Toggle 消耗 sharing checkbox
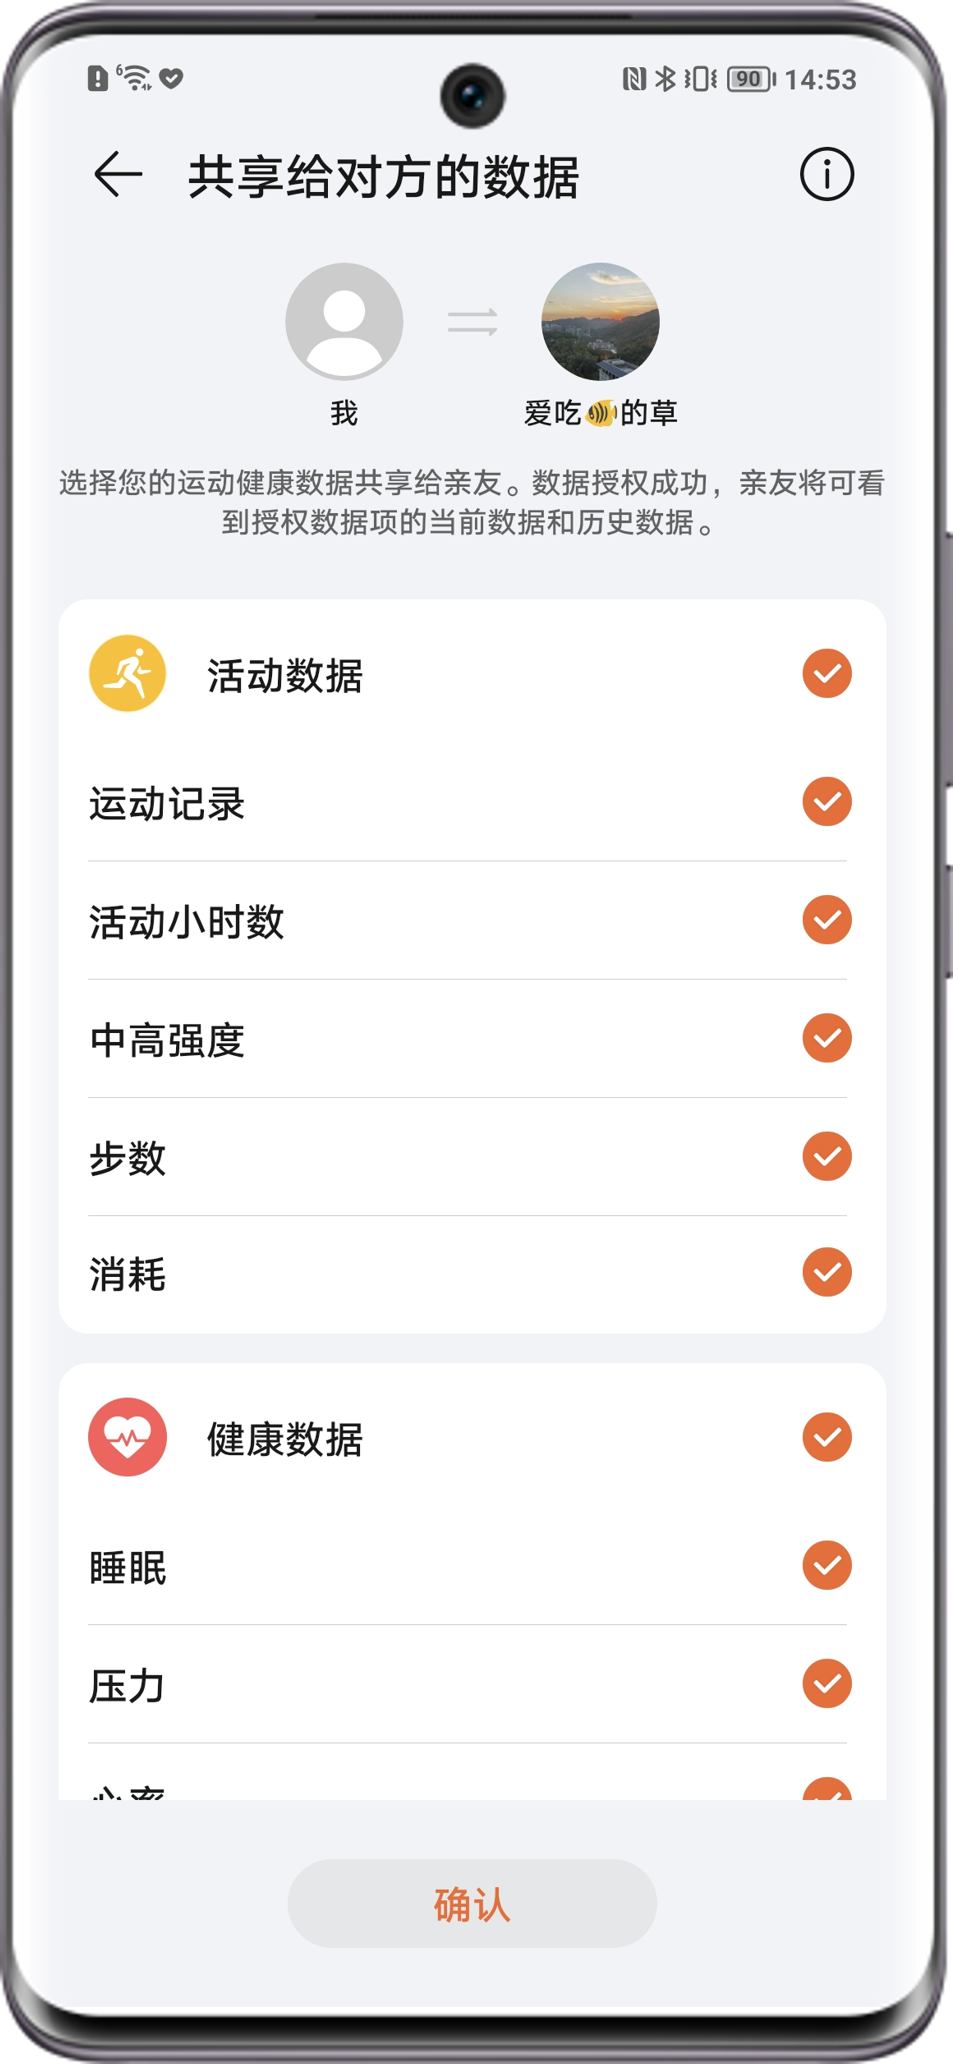 pyautogui.click(x=827, y=1272)
